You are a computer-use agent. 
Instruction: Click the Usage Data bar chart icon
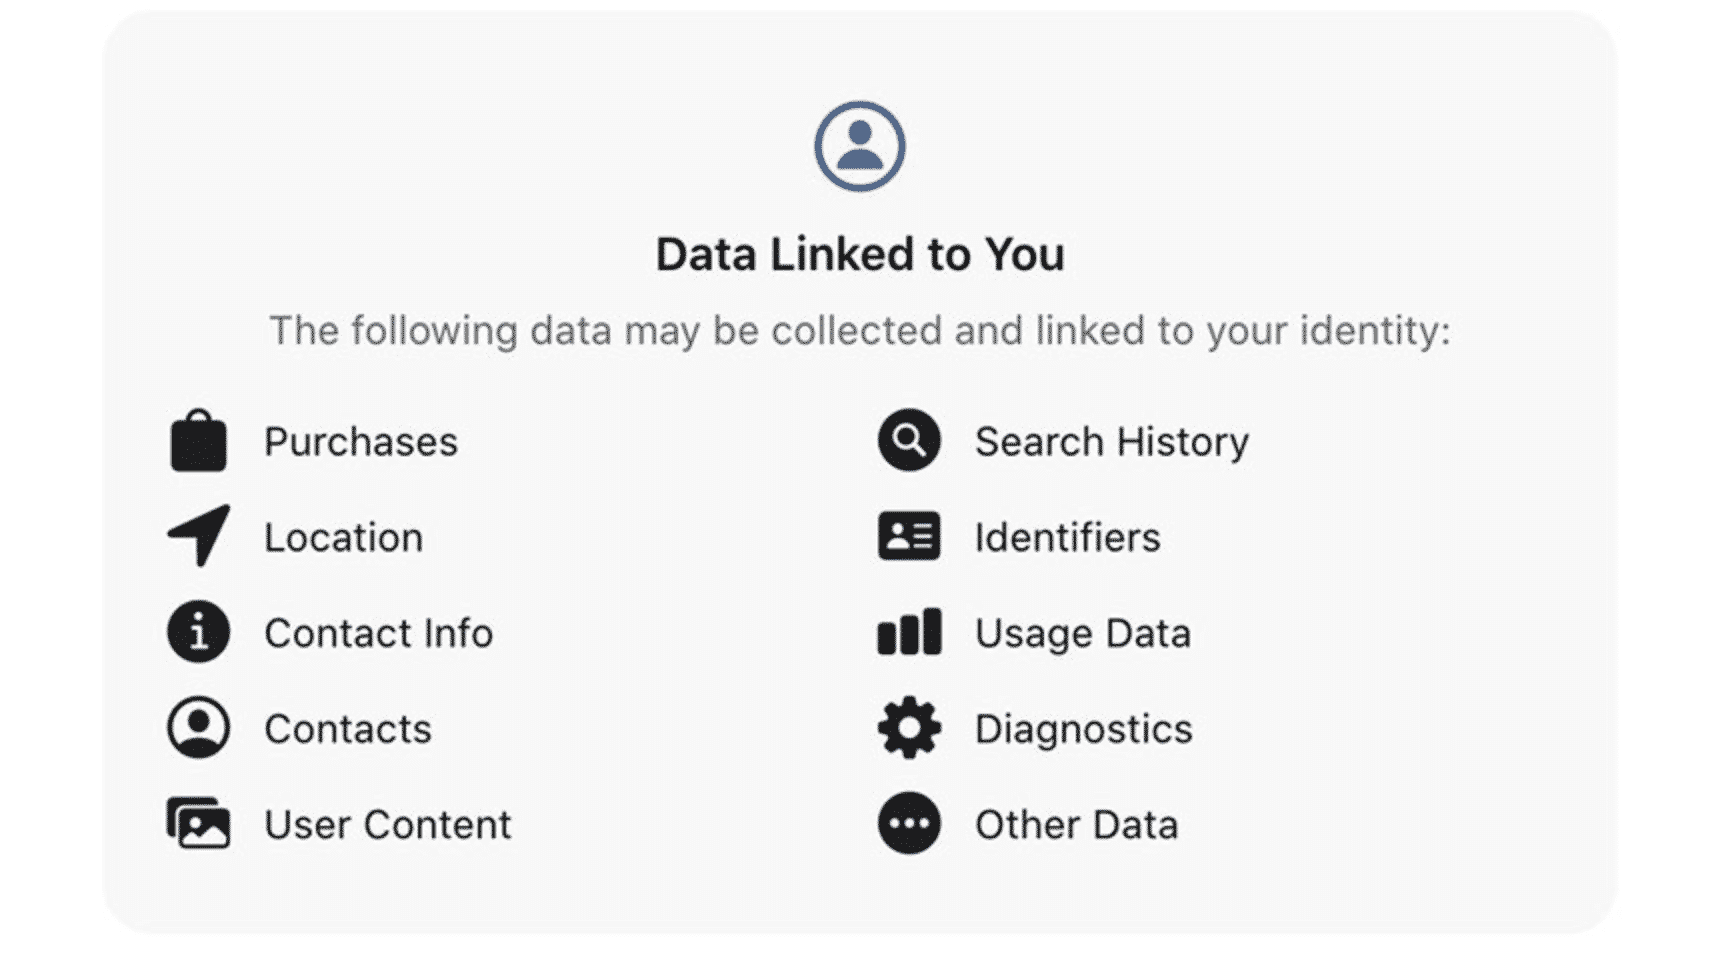[x=908, y=632]
